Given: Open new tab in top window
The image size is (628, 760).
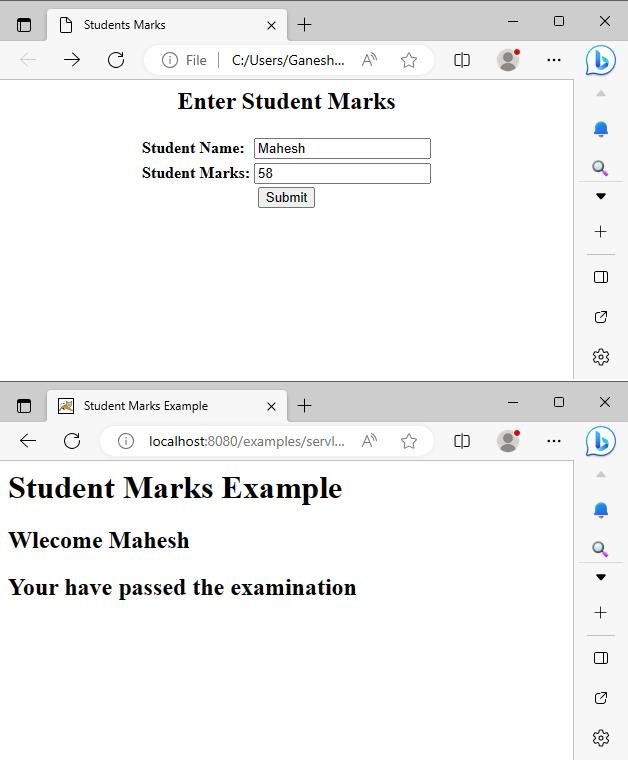Looking at the screenshot, I should [x=304, y=24].
